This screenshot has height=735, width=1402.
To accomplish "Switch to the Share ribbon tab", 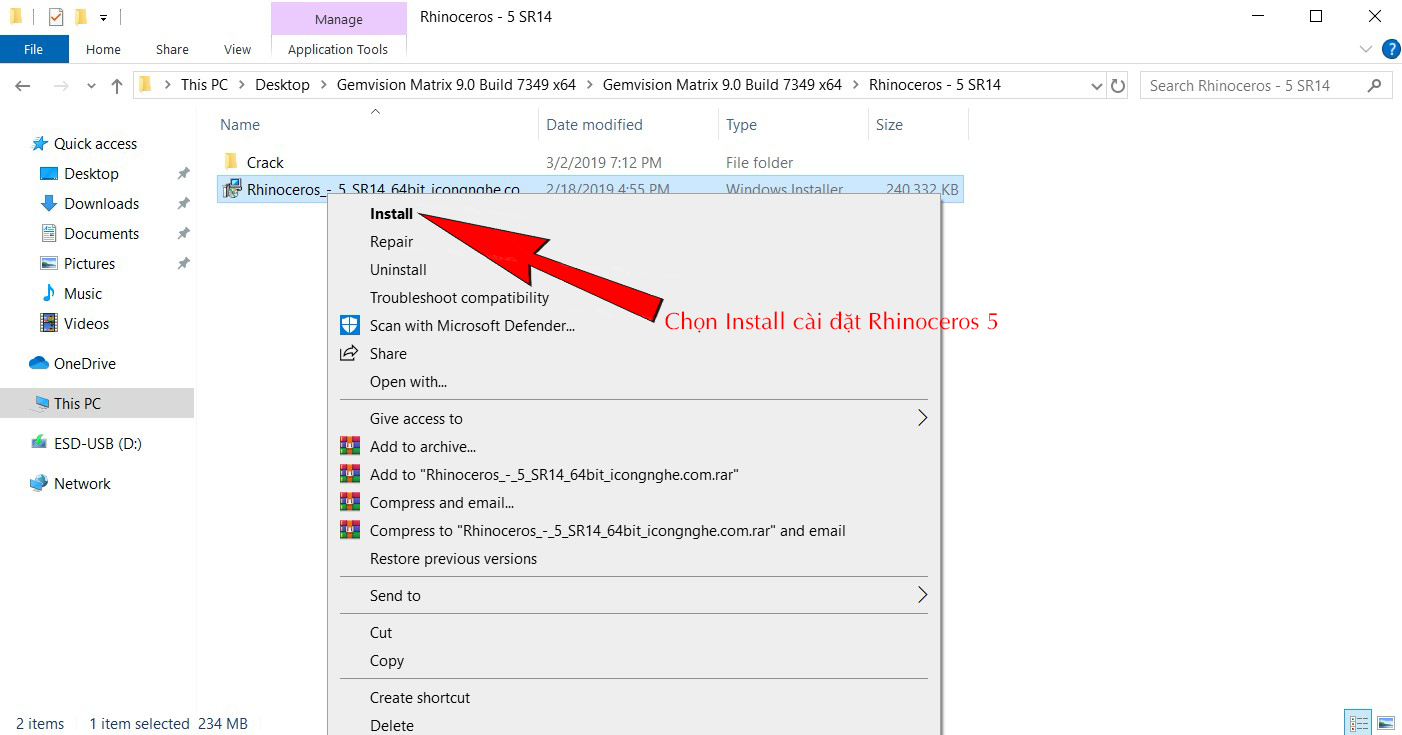I will tap(172, 49).
